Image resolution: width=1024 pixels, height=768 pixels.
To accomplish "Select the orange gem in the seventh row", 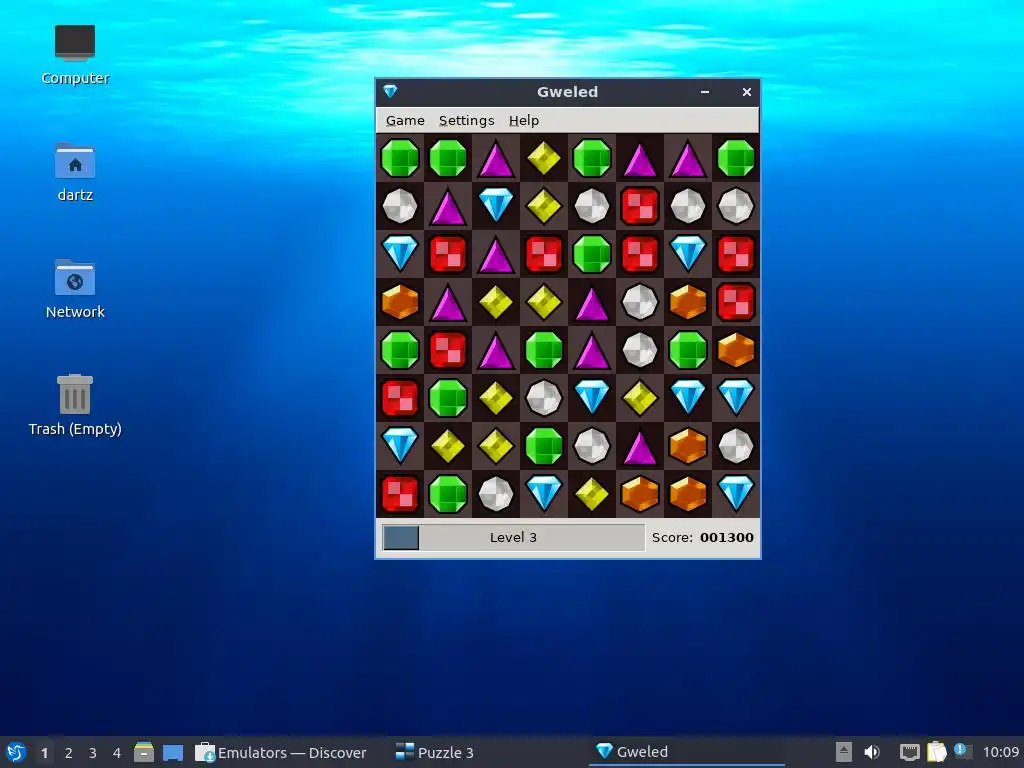I will pyautogui.click(x=688, y=446).
